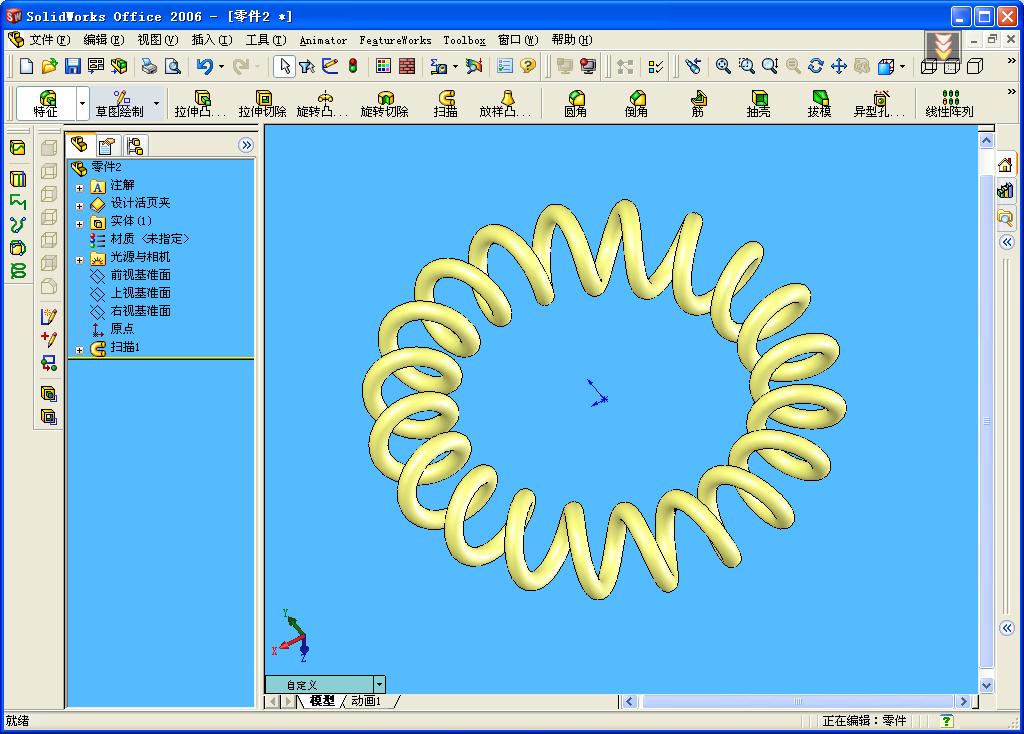Open the help question mark tool

point(528,66)
